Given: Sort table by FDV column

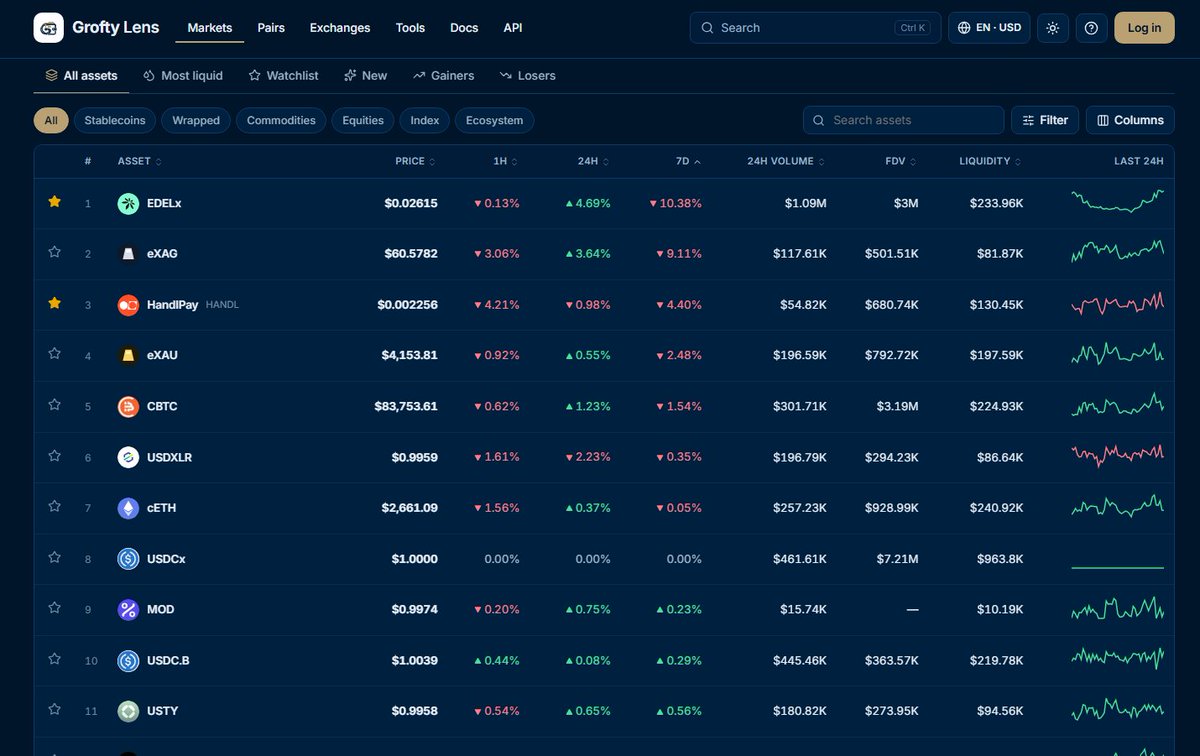Looking at the screenshot, I should pyautogui.click(x=901, y=161).
